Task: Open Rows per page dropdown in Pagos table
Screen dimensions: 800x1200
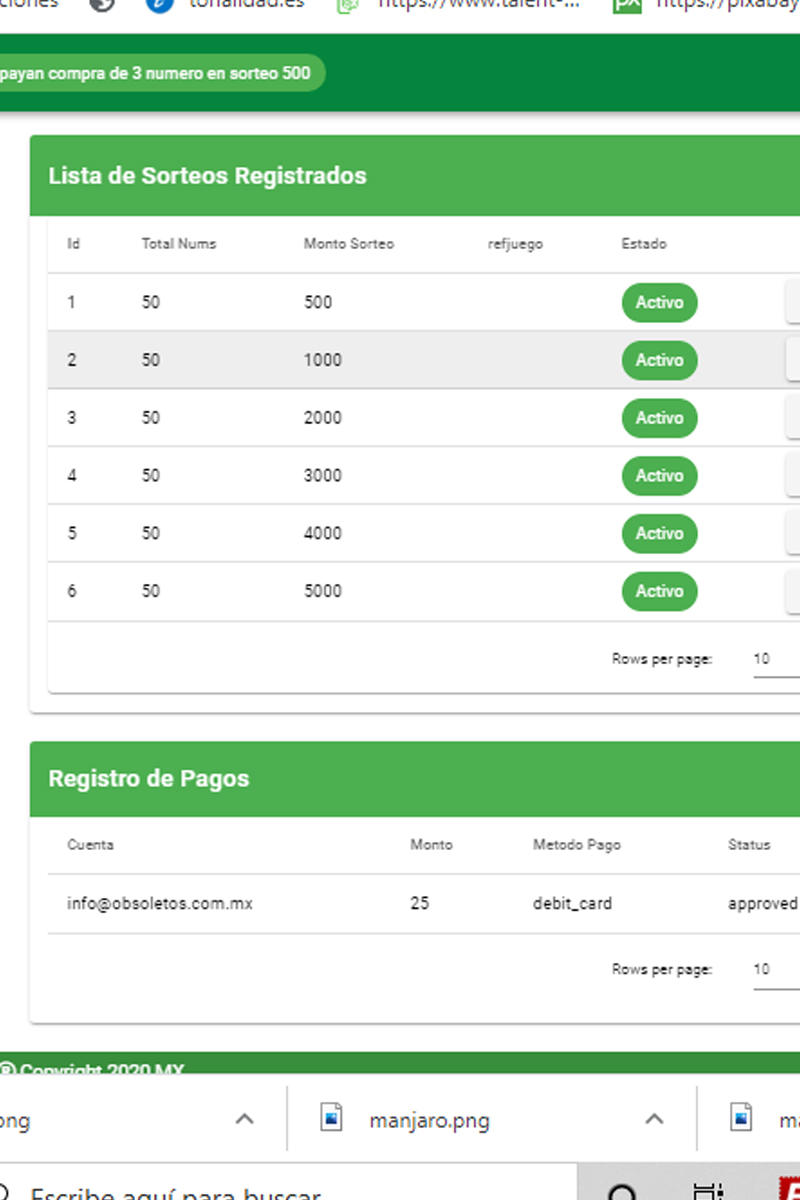Action: pos(775,969)
